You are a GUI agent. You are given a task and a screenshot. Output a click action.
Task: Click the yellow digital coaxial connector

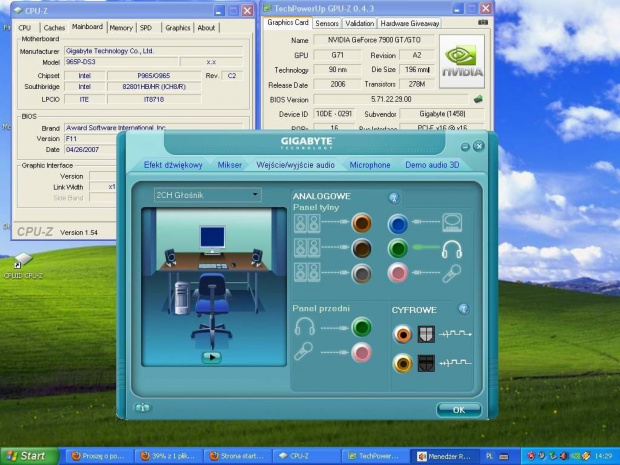coord(403,363)
